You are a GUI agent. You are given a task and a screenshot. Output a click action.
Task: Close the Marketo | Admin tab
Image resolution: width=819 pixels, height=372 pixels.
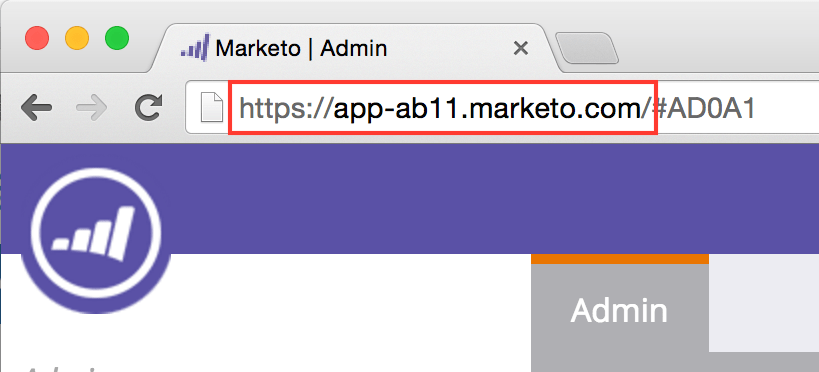tap(521, 49)
